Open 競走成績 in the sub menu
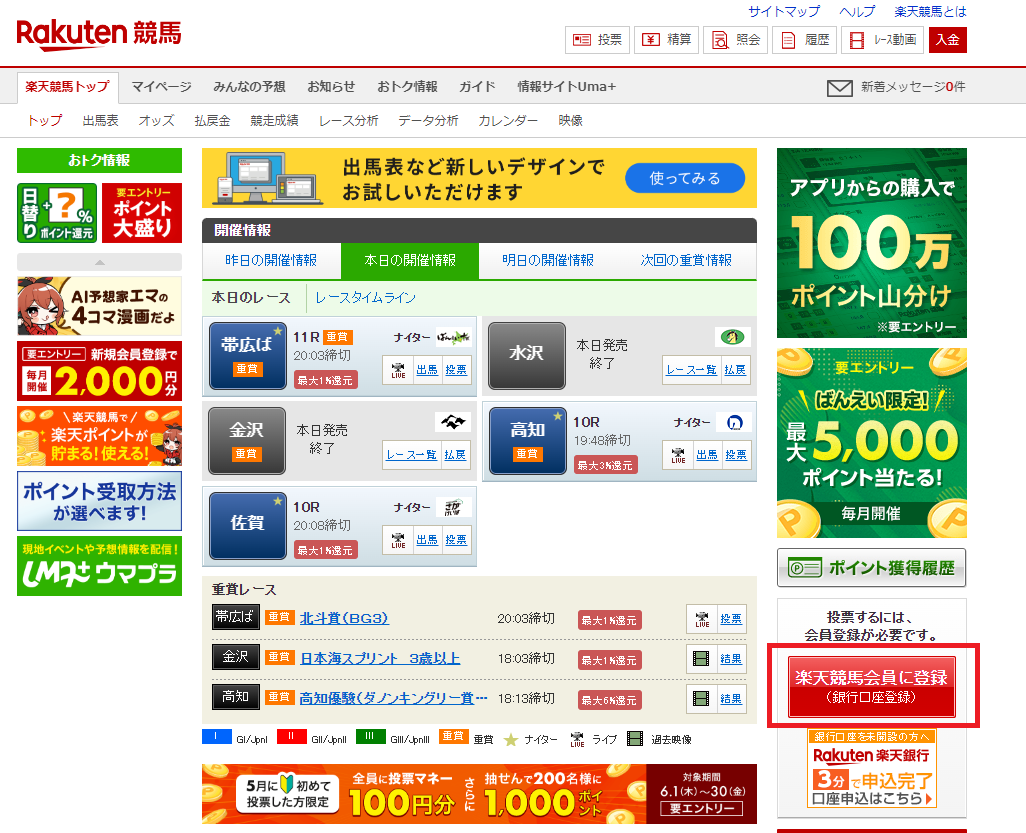The image size is (1026, 833). (274, 120)
